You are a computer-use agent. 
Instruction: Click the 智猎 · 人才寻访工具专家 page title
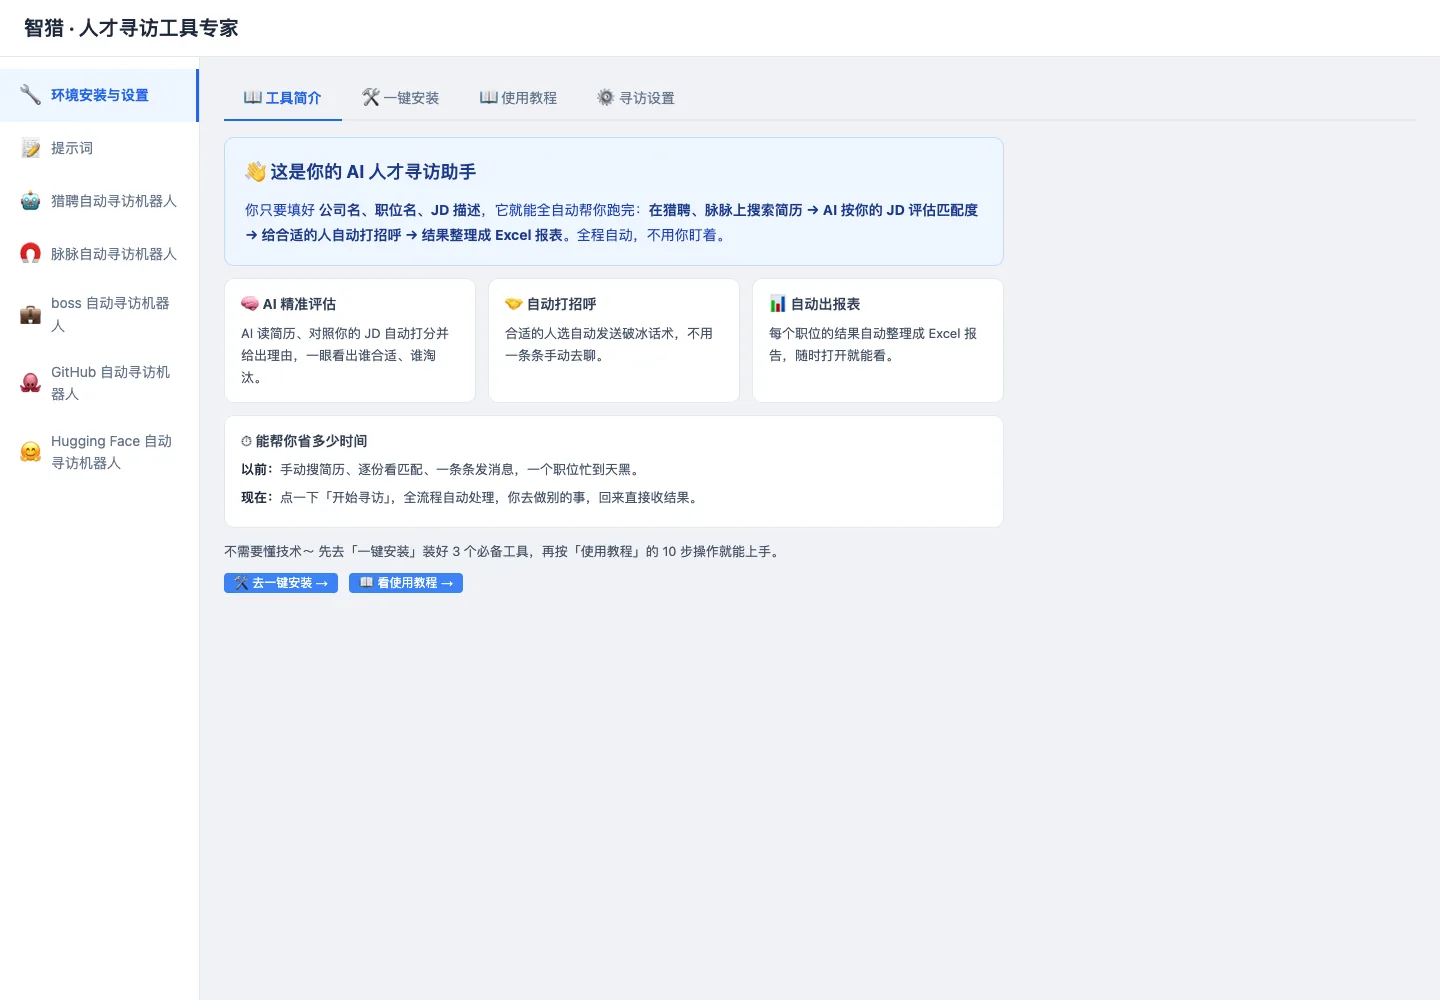(x=131, y=28)
